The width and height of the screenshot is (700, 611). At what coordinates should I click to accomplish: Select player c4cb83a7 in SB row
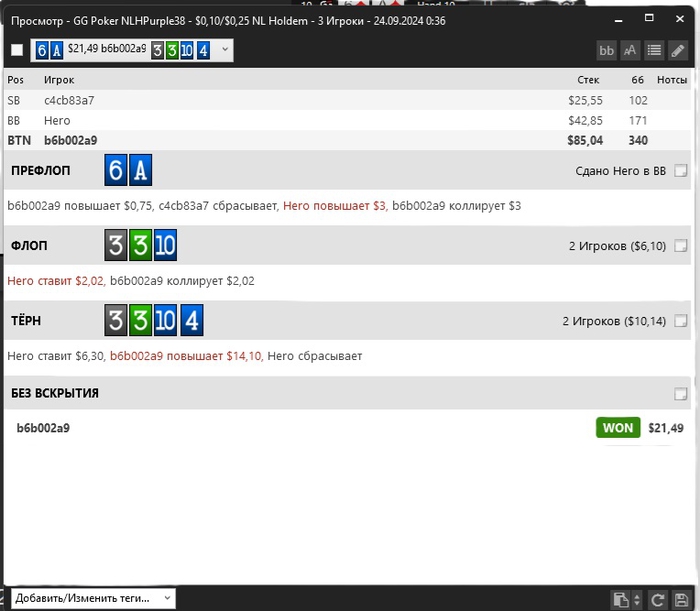69,100
